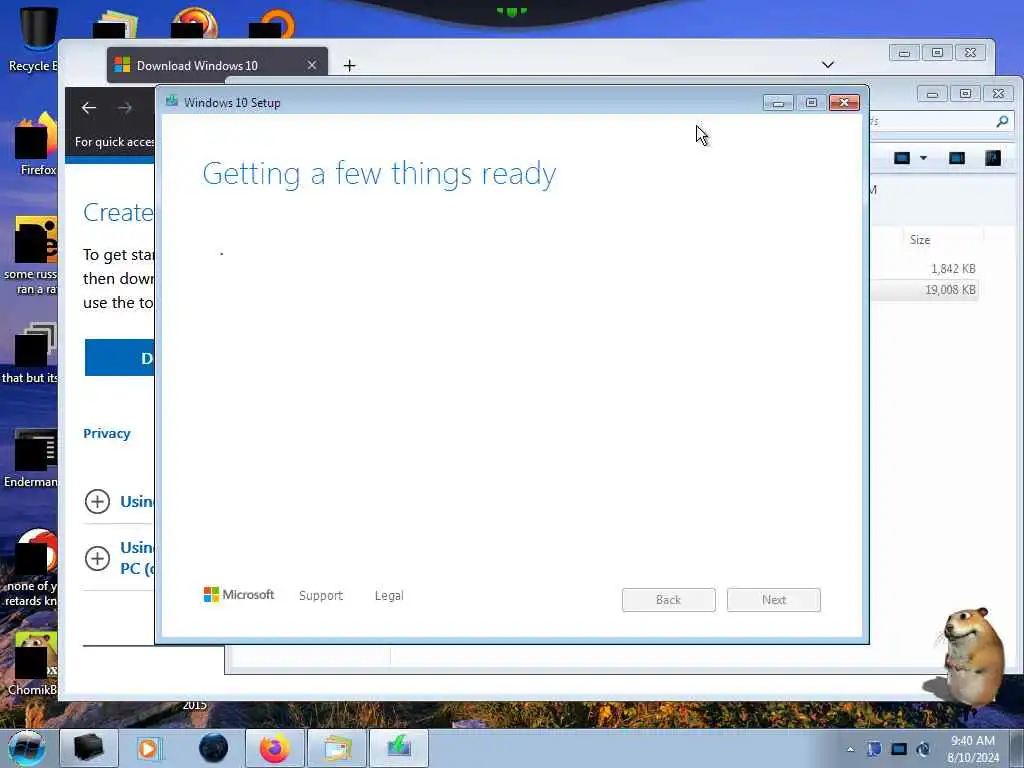Click the Next button in Setup

tap(774, 600)
